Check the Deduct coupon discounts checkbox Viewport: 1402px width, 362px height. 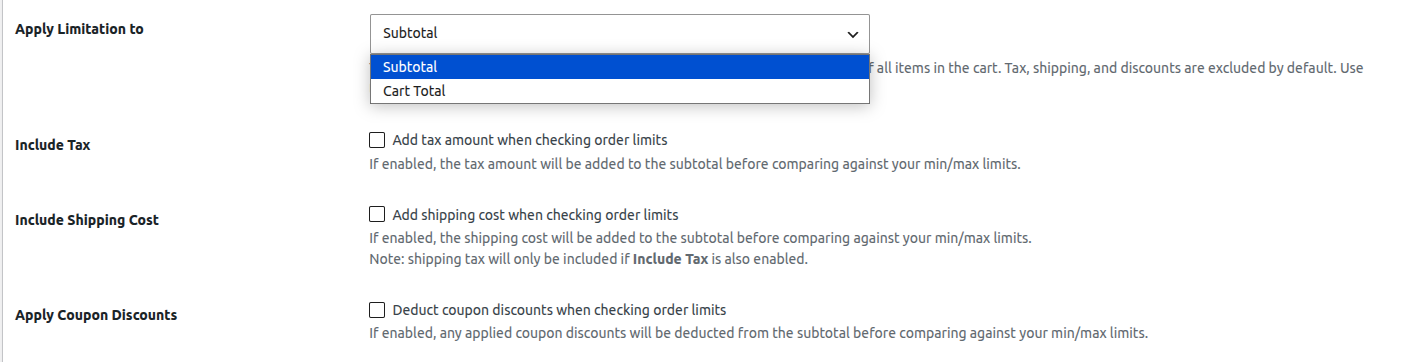pyautogui.click(x=377, y=309)
